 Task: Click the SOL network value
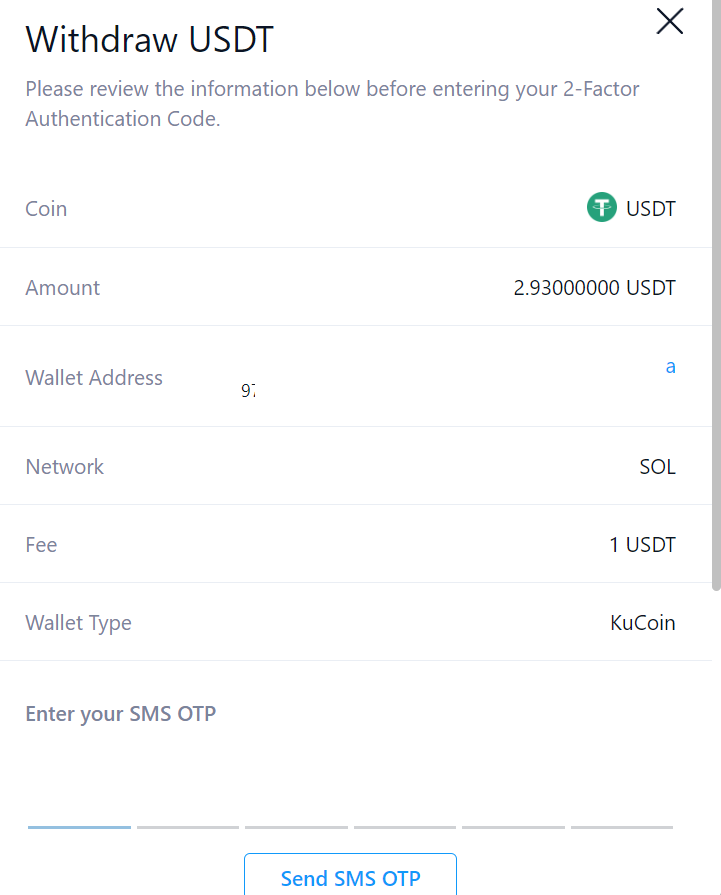tap(657, 467)
